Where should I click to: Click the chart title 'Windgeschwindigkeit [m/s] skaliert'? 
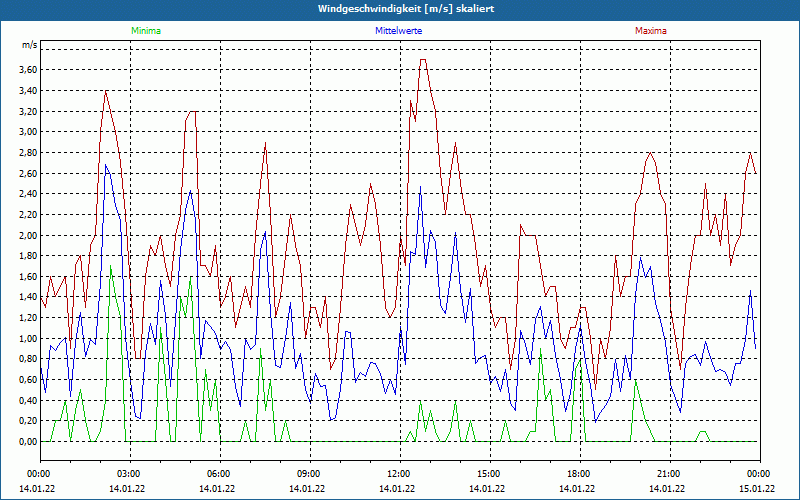pos(406,9)
